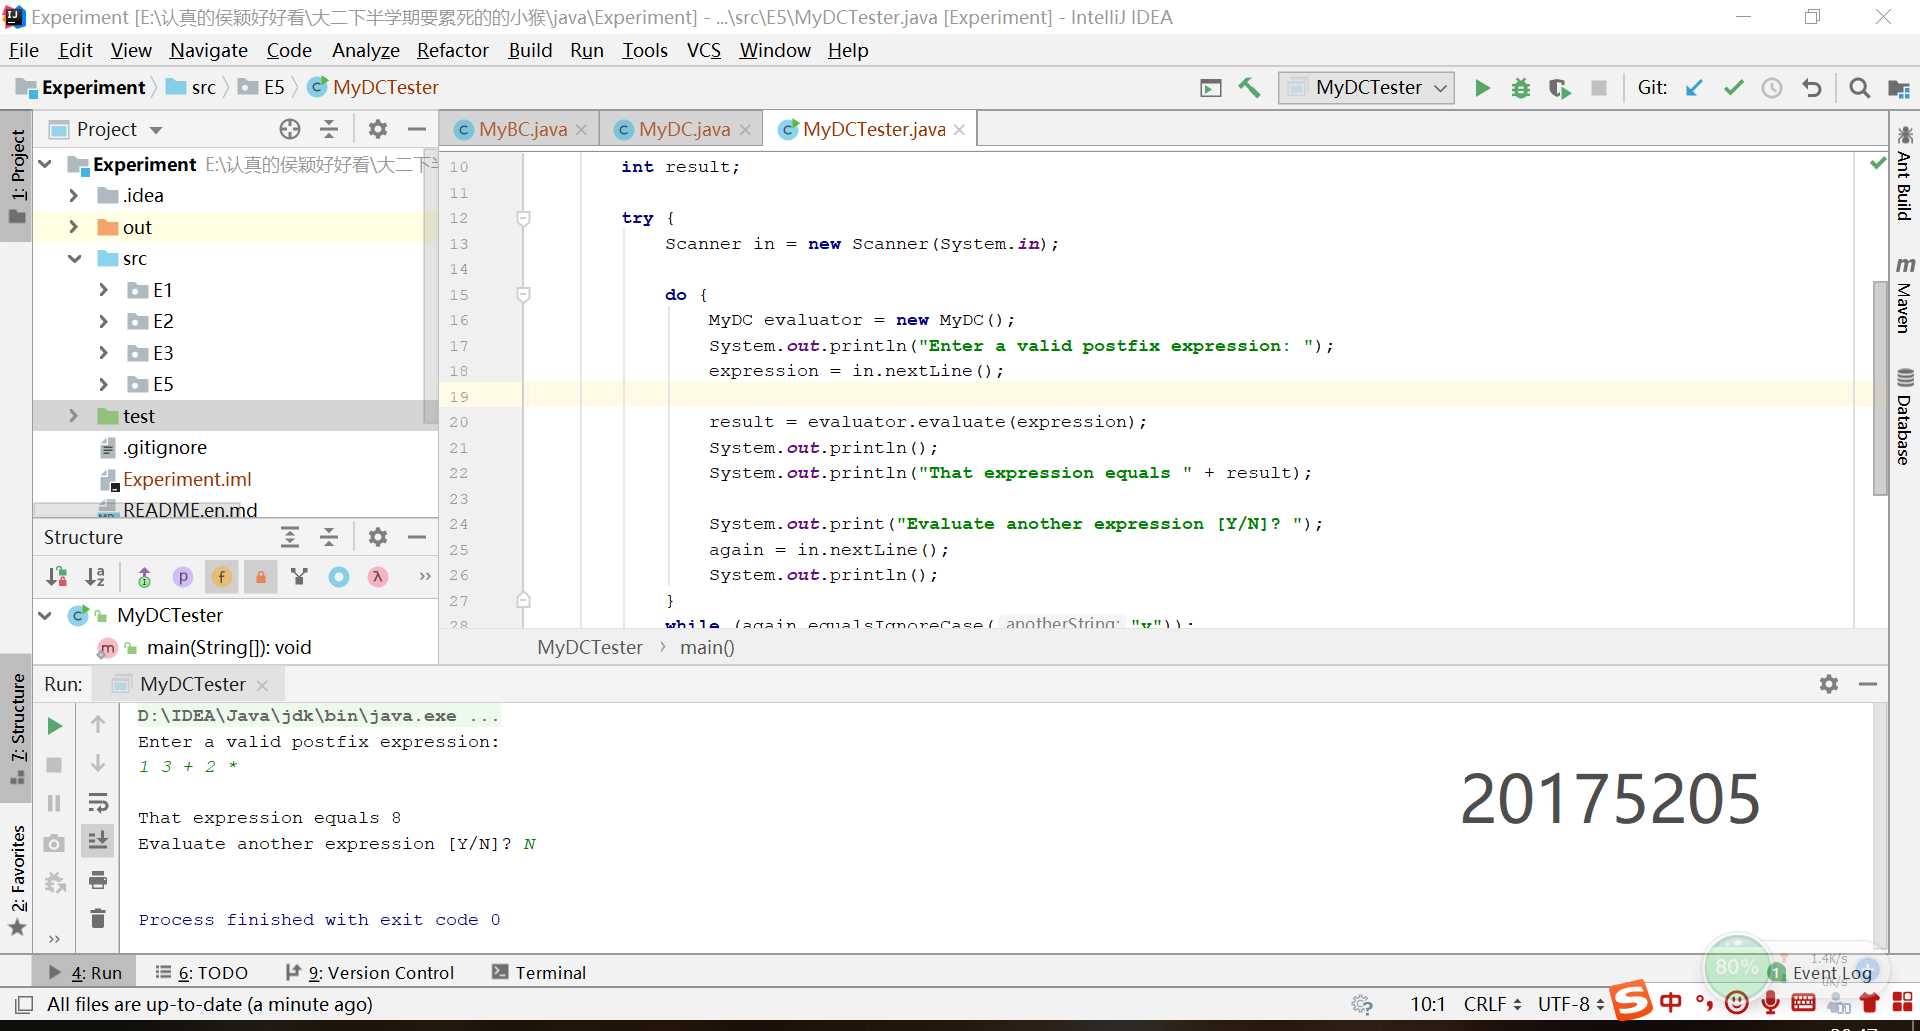Click CRLF line separator selector

tap(1492, 1004)
